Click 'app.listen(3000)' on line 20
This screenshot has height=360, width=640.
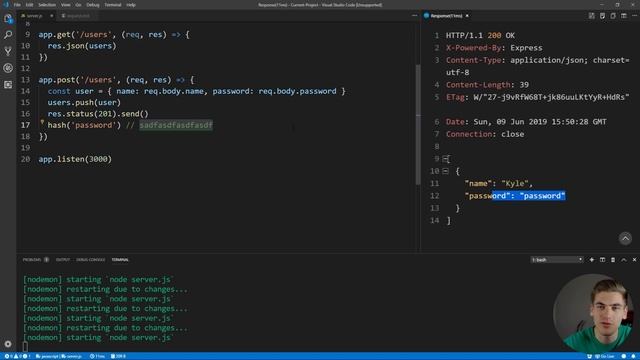75,159
